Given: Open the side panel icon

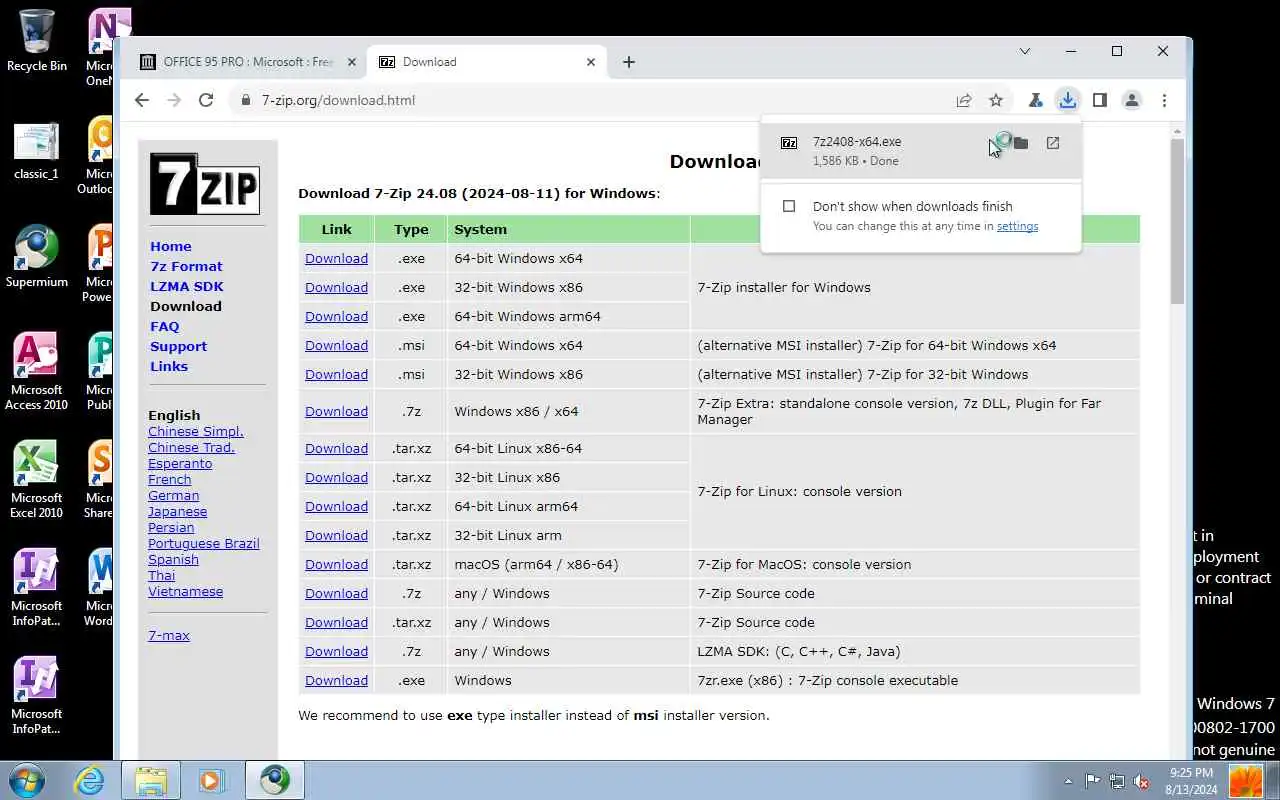Looking at the screenshot, I should (x=1100, y=100).
